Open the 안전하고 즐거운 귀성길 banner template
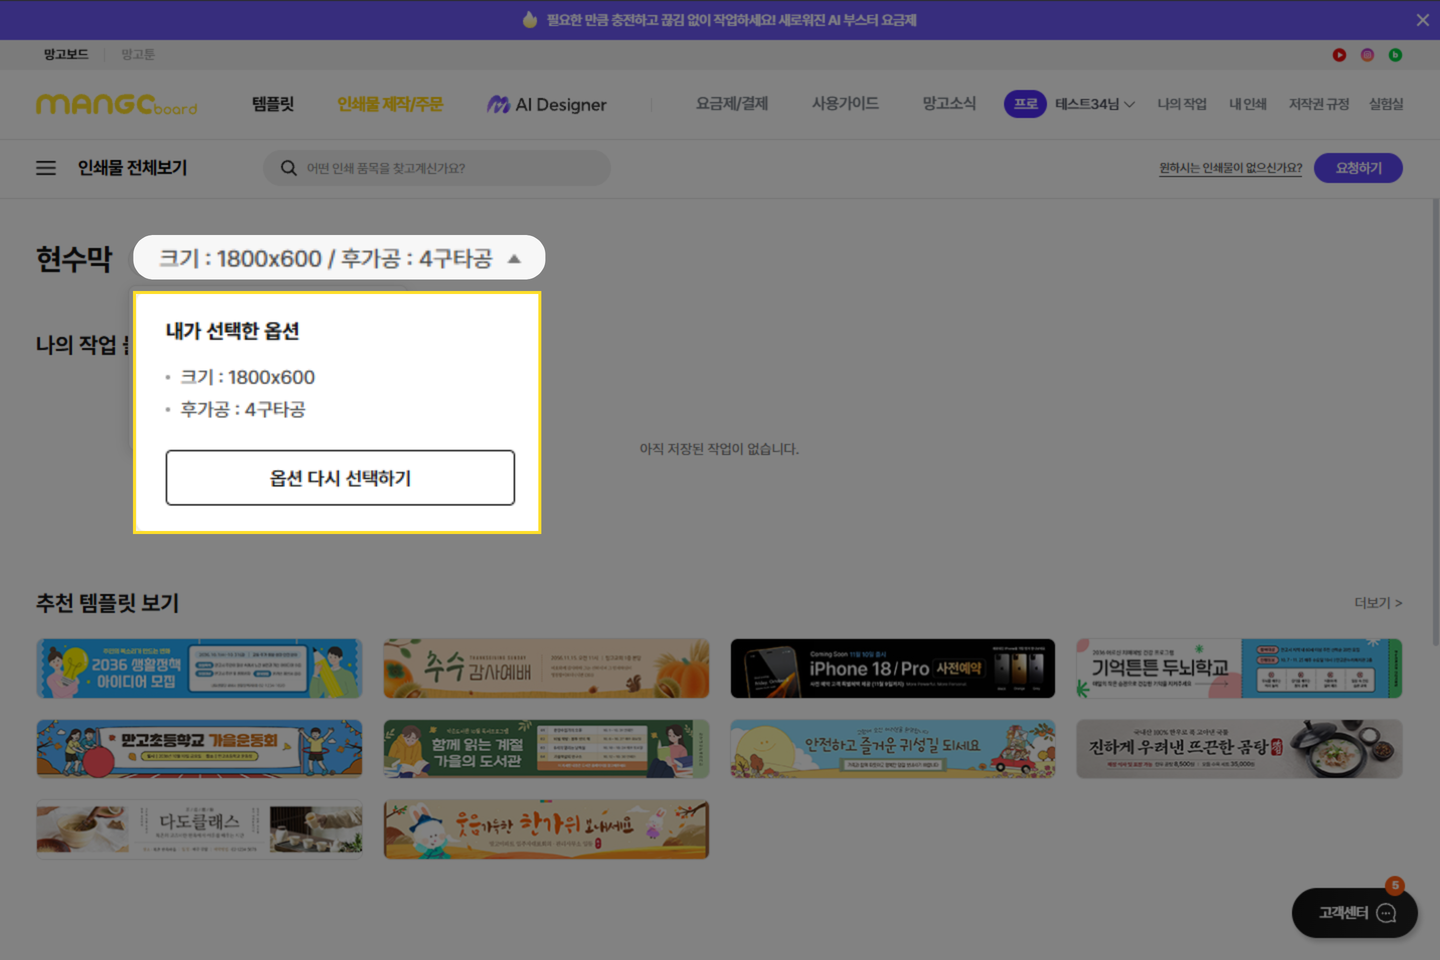 click(893, 749)
